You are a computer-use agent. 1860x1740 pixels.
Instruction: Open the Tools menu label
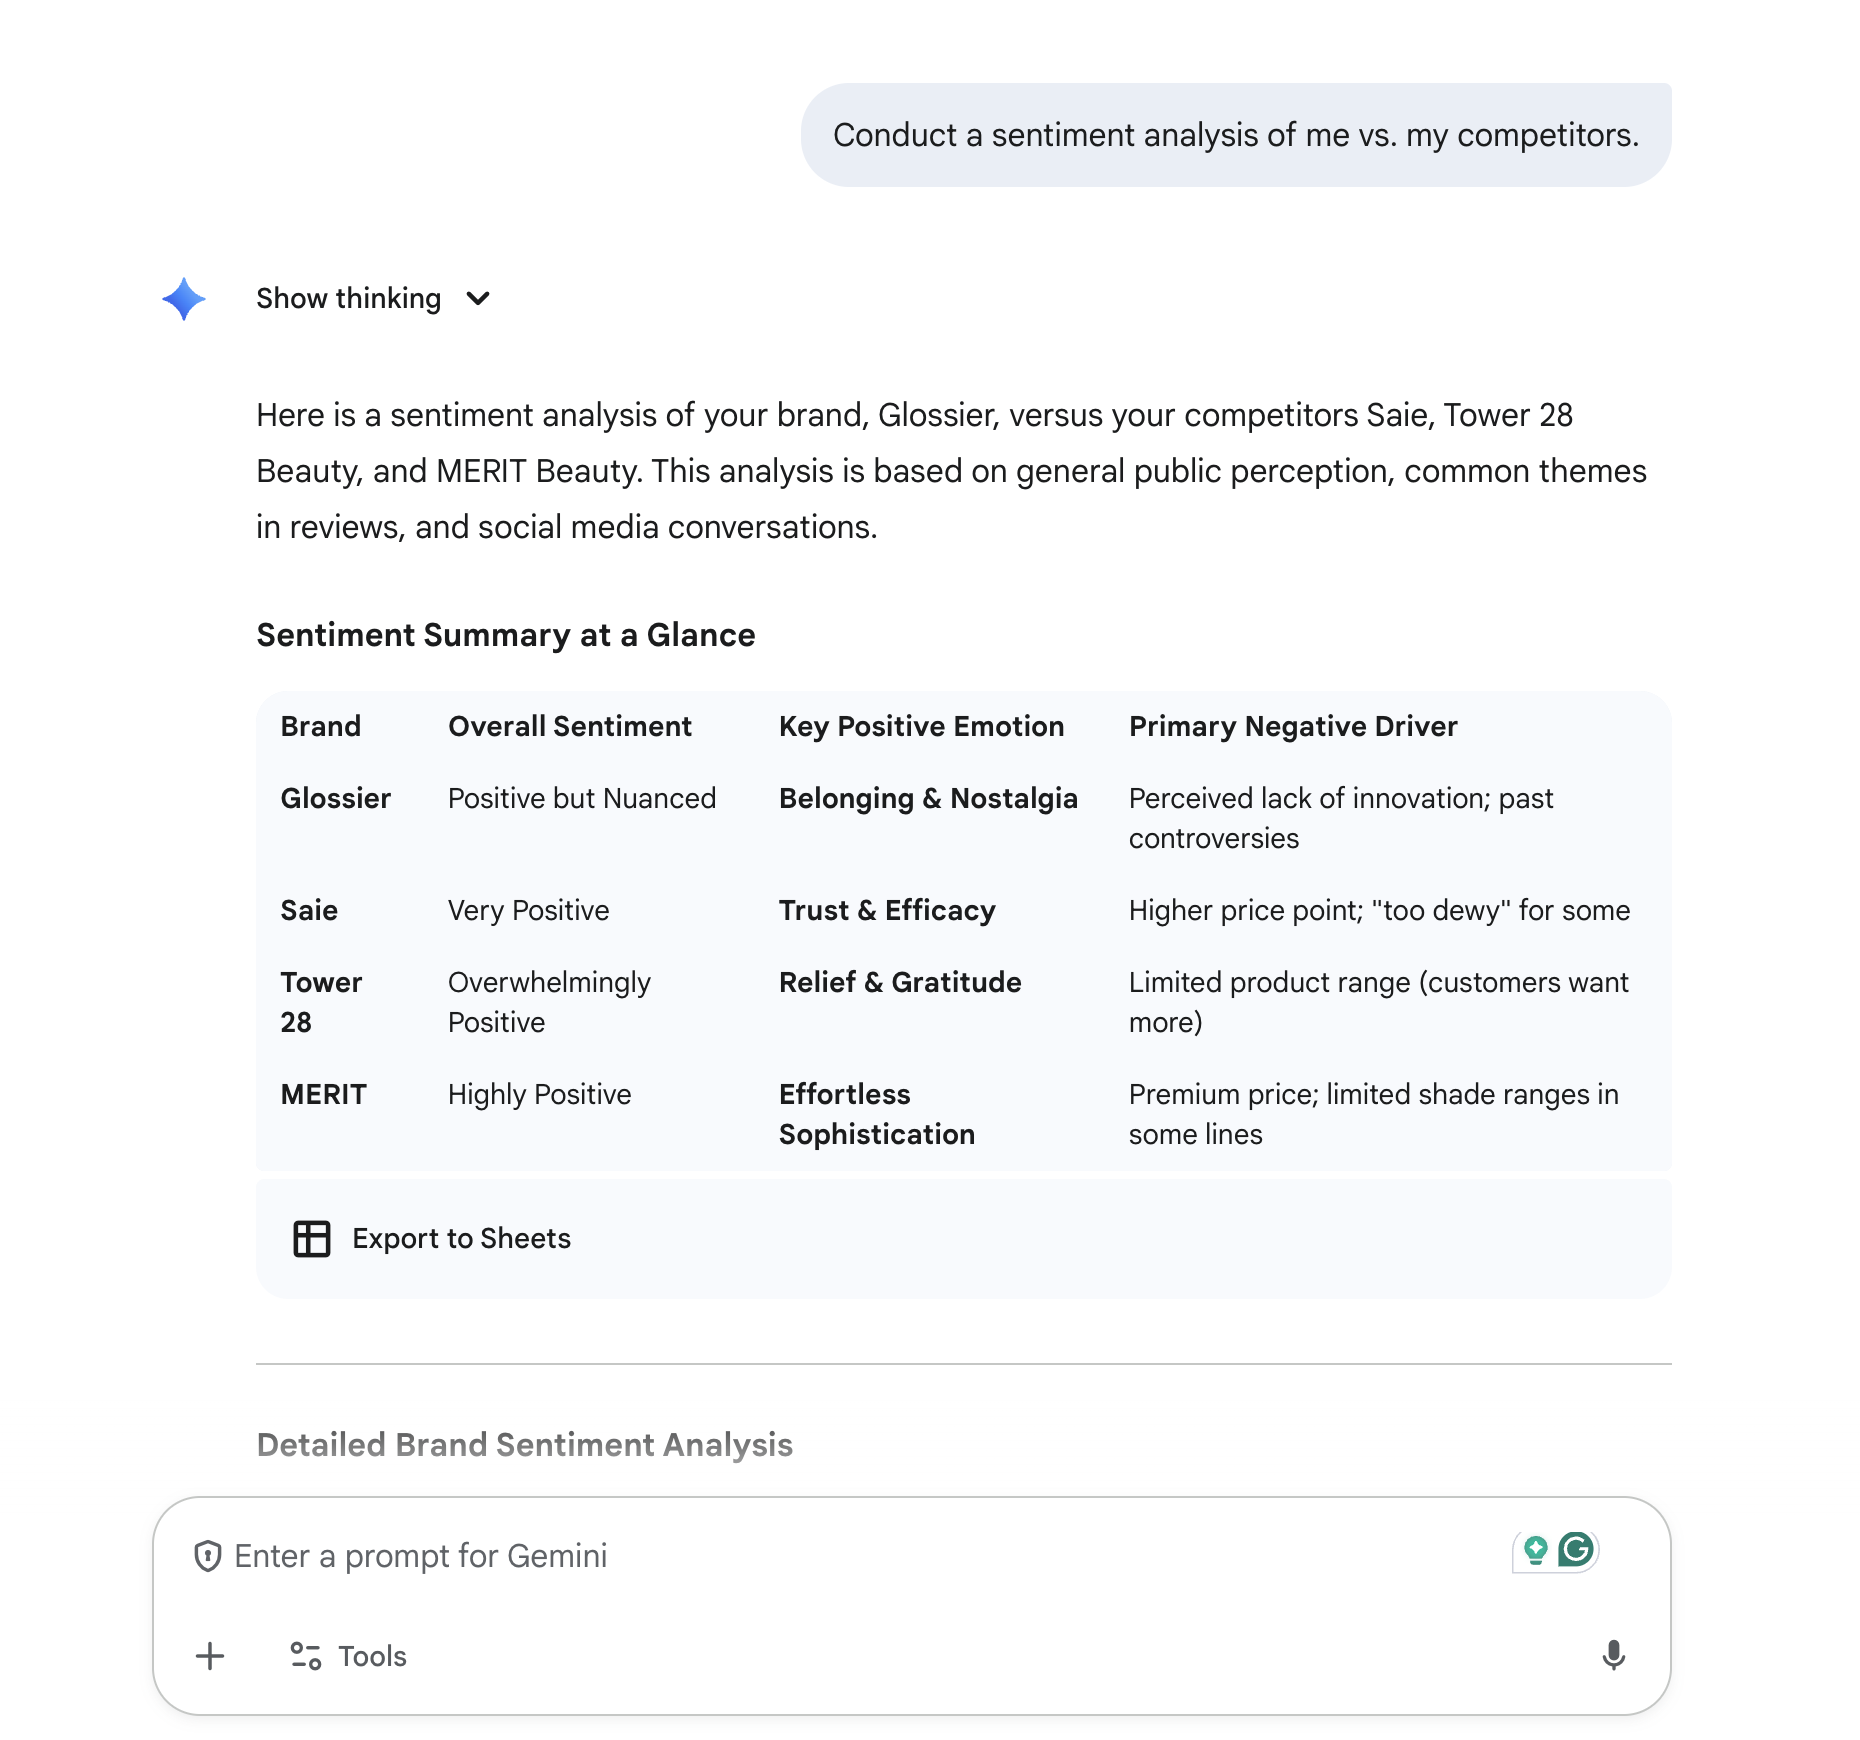click(372, 1656)
